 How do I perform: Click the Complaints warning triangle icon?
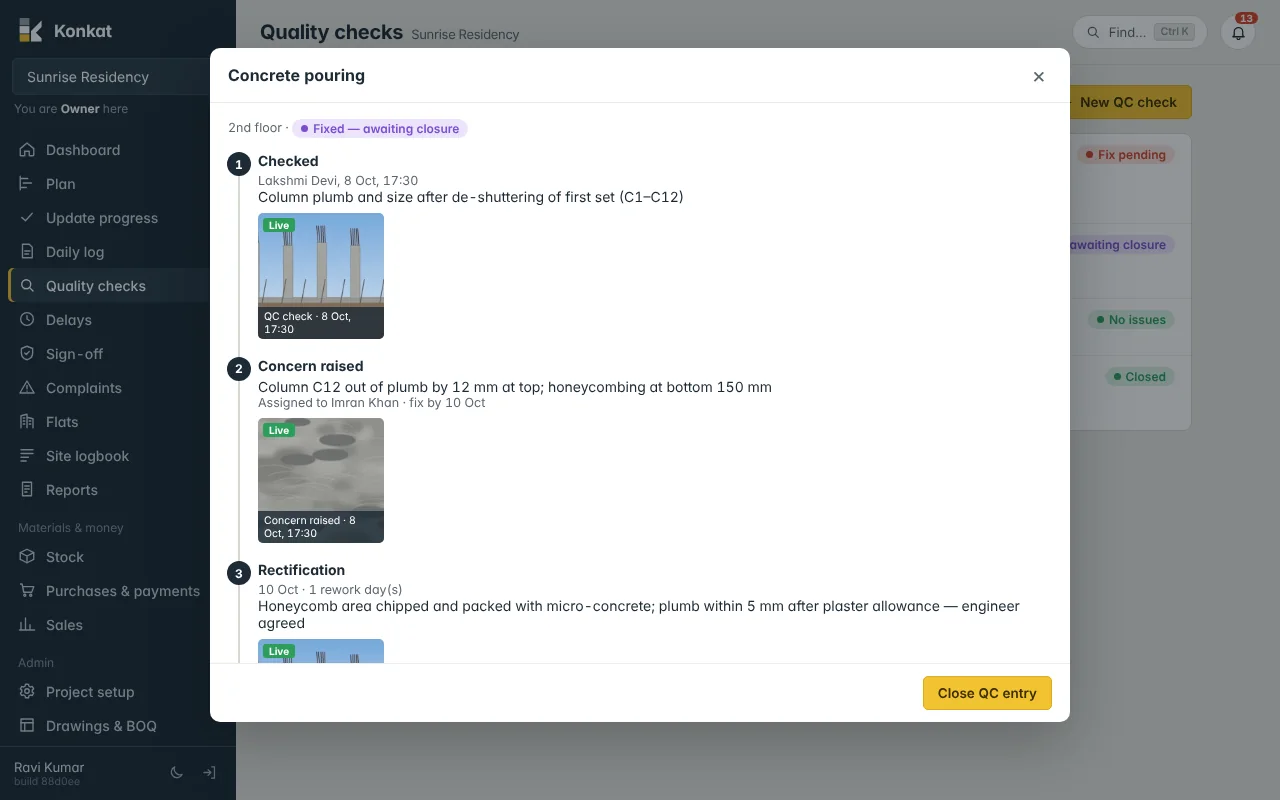(x=27, y=388)
